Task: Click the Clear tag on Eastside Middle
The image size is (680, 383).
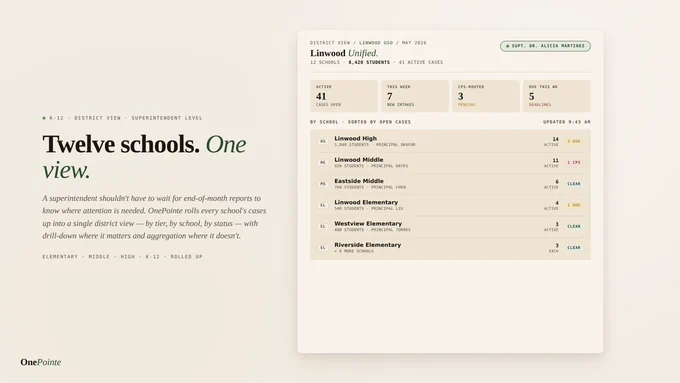Action: (x=574, y=184)
